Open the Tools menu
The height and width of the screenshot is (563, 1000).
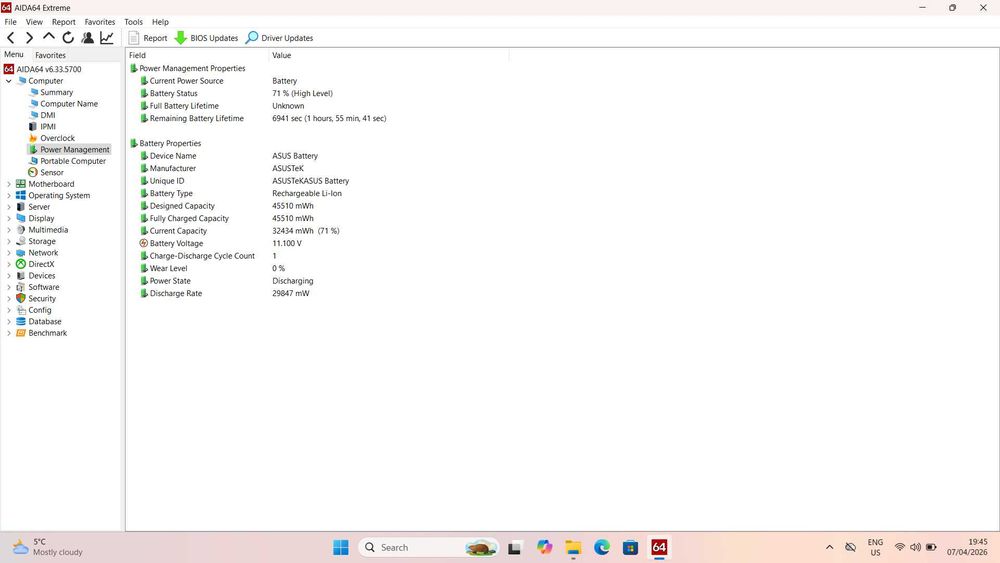(133, 22)
